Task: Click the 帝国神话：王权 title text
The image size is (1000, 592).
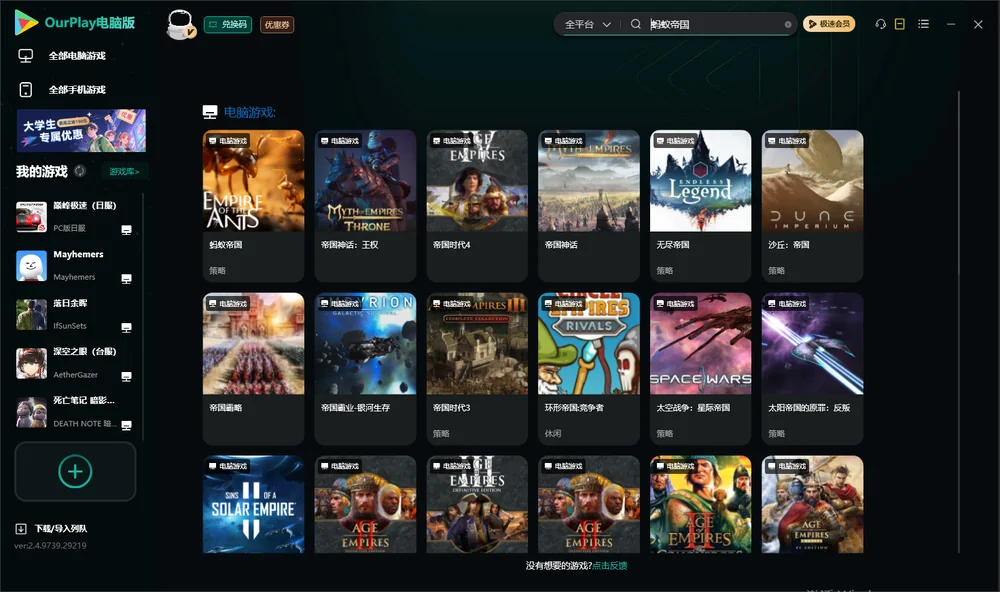Action: click(x=349, y=245)
